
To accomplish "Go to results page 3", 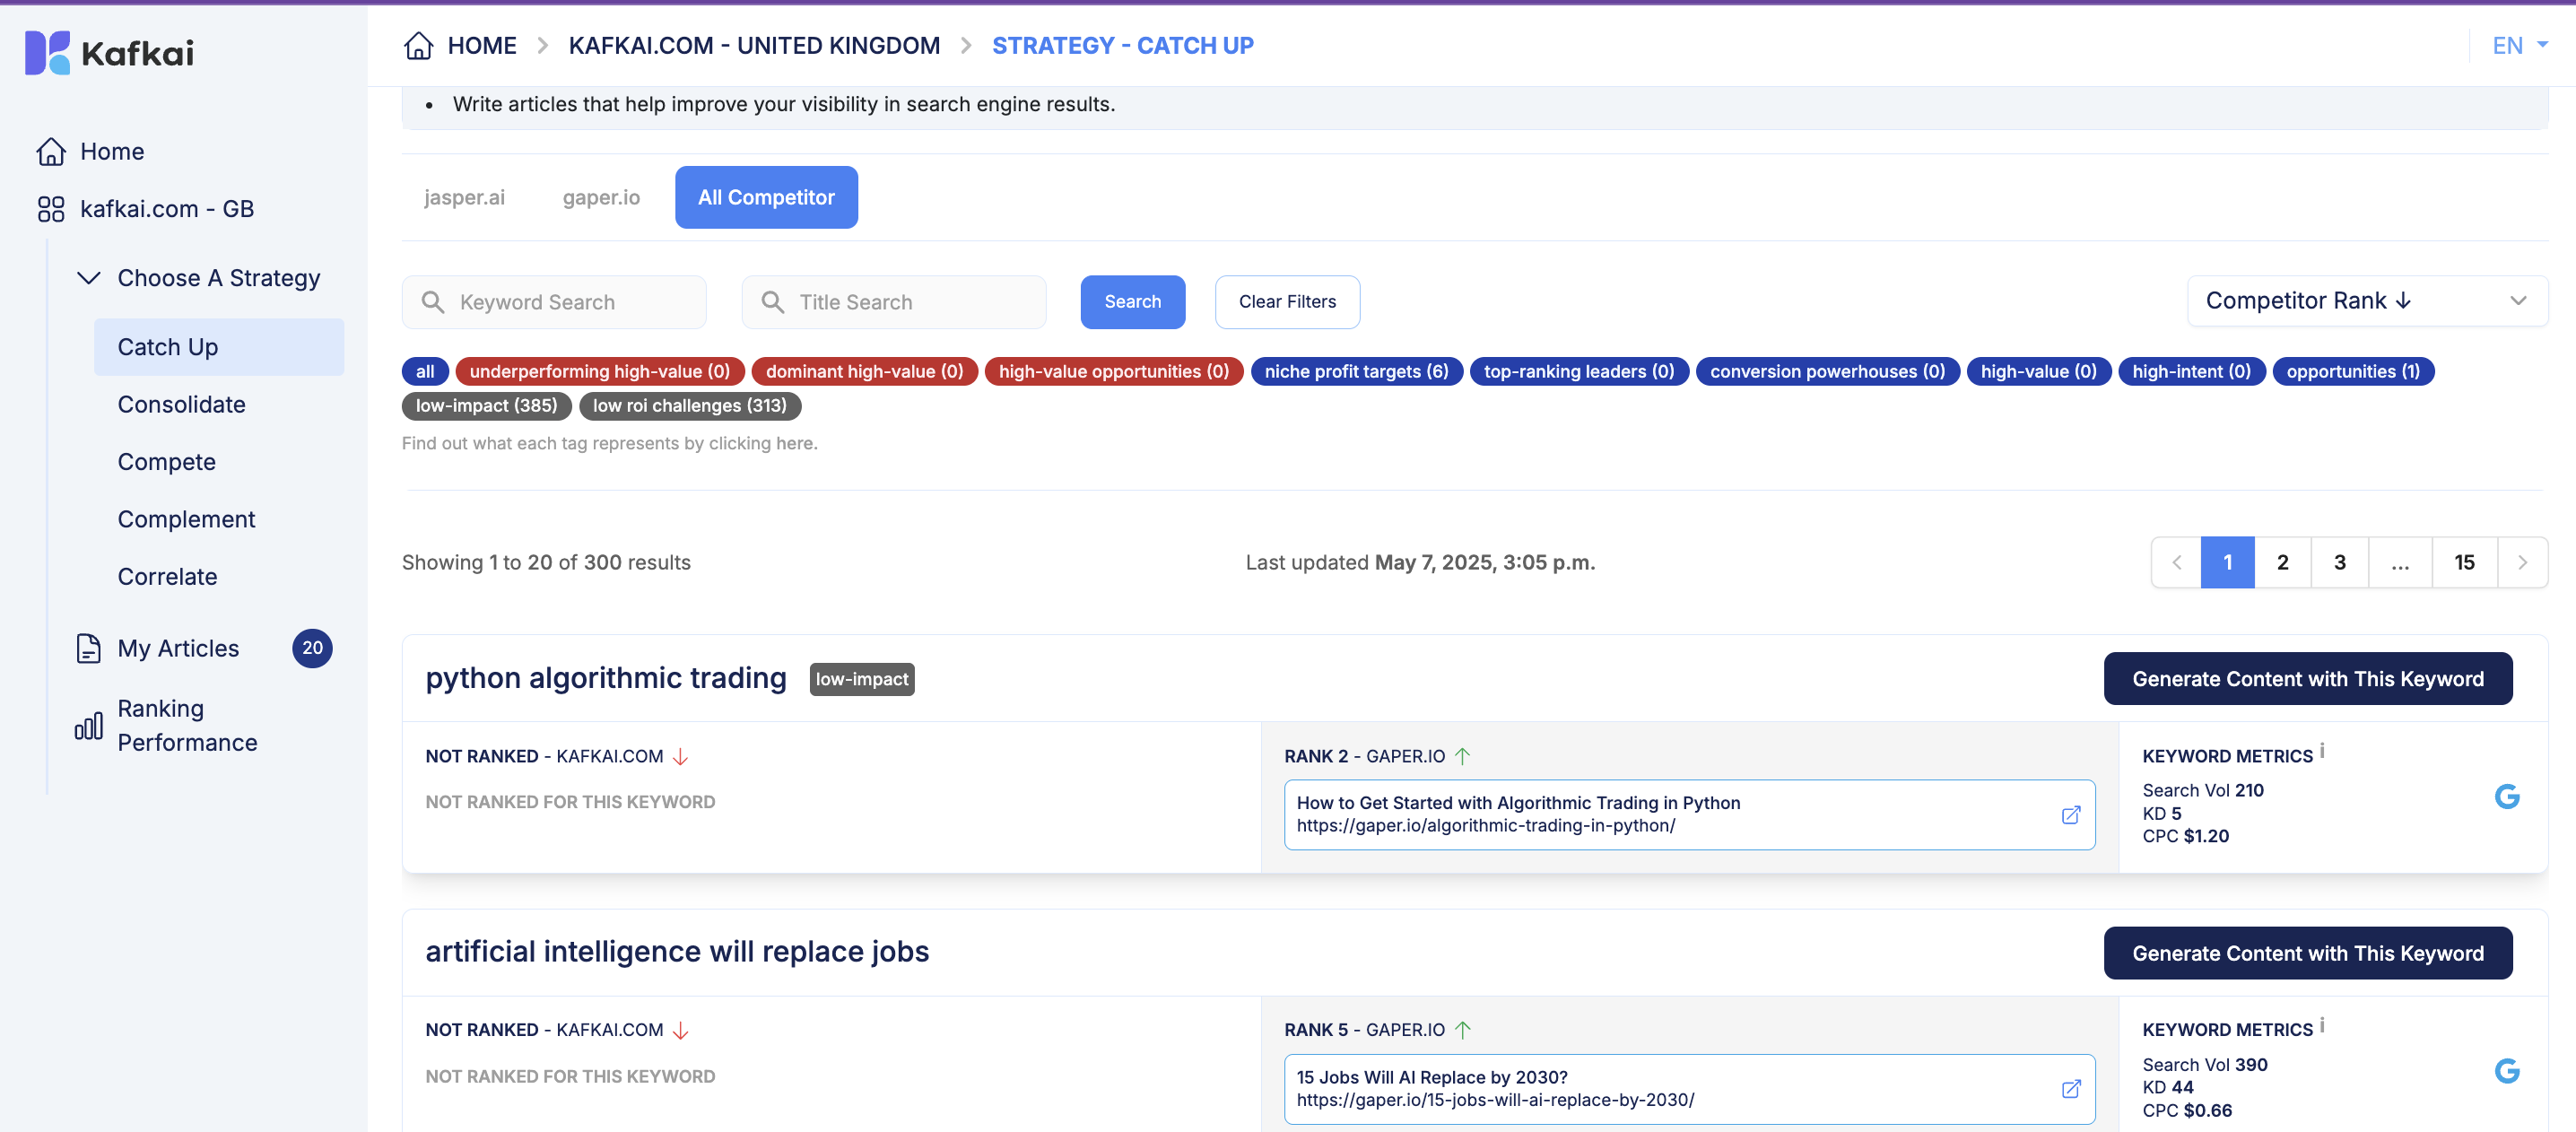I will coord(2339,562).
